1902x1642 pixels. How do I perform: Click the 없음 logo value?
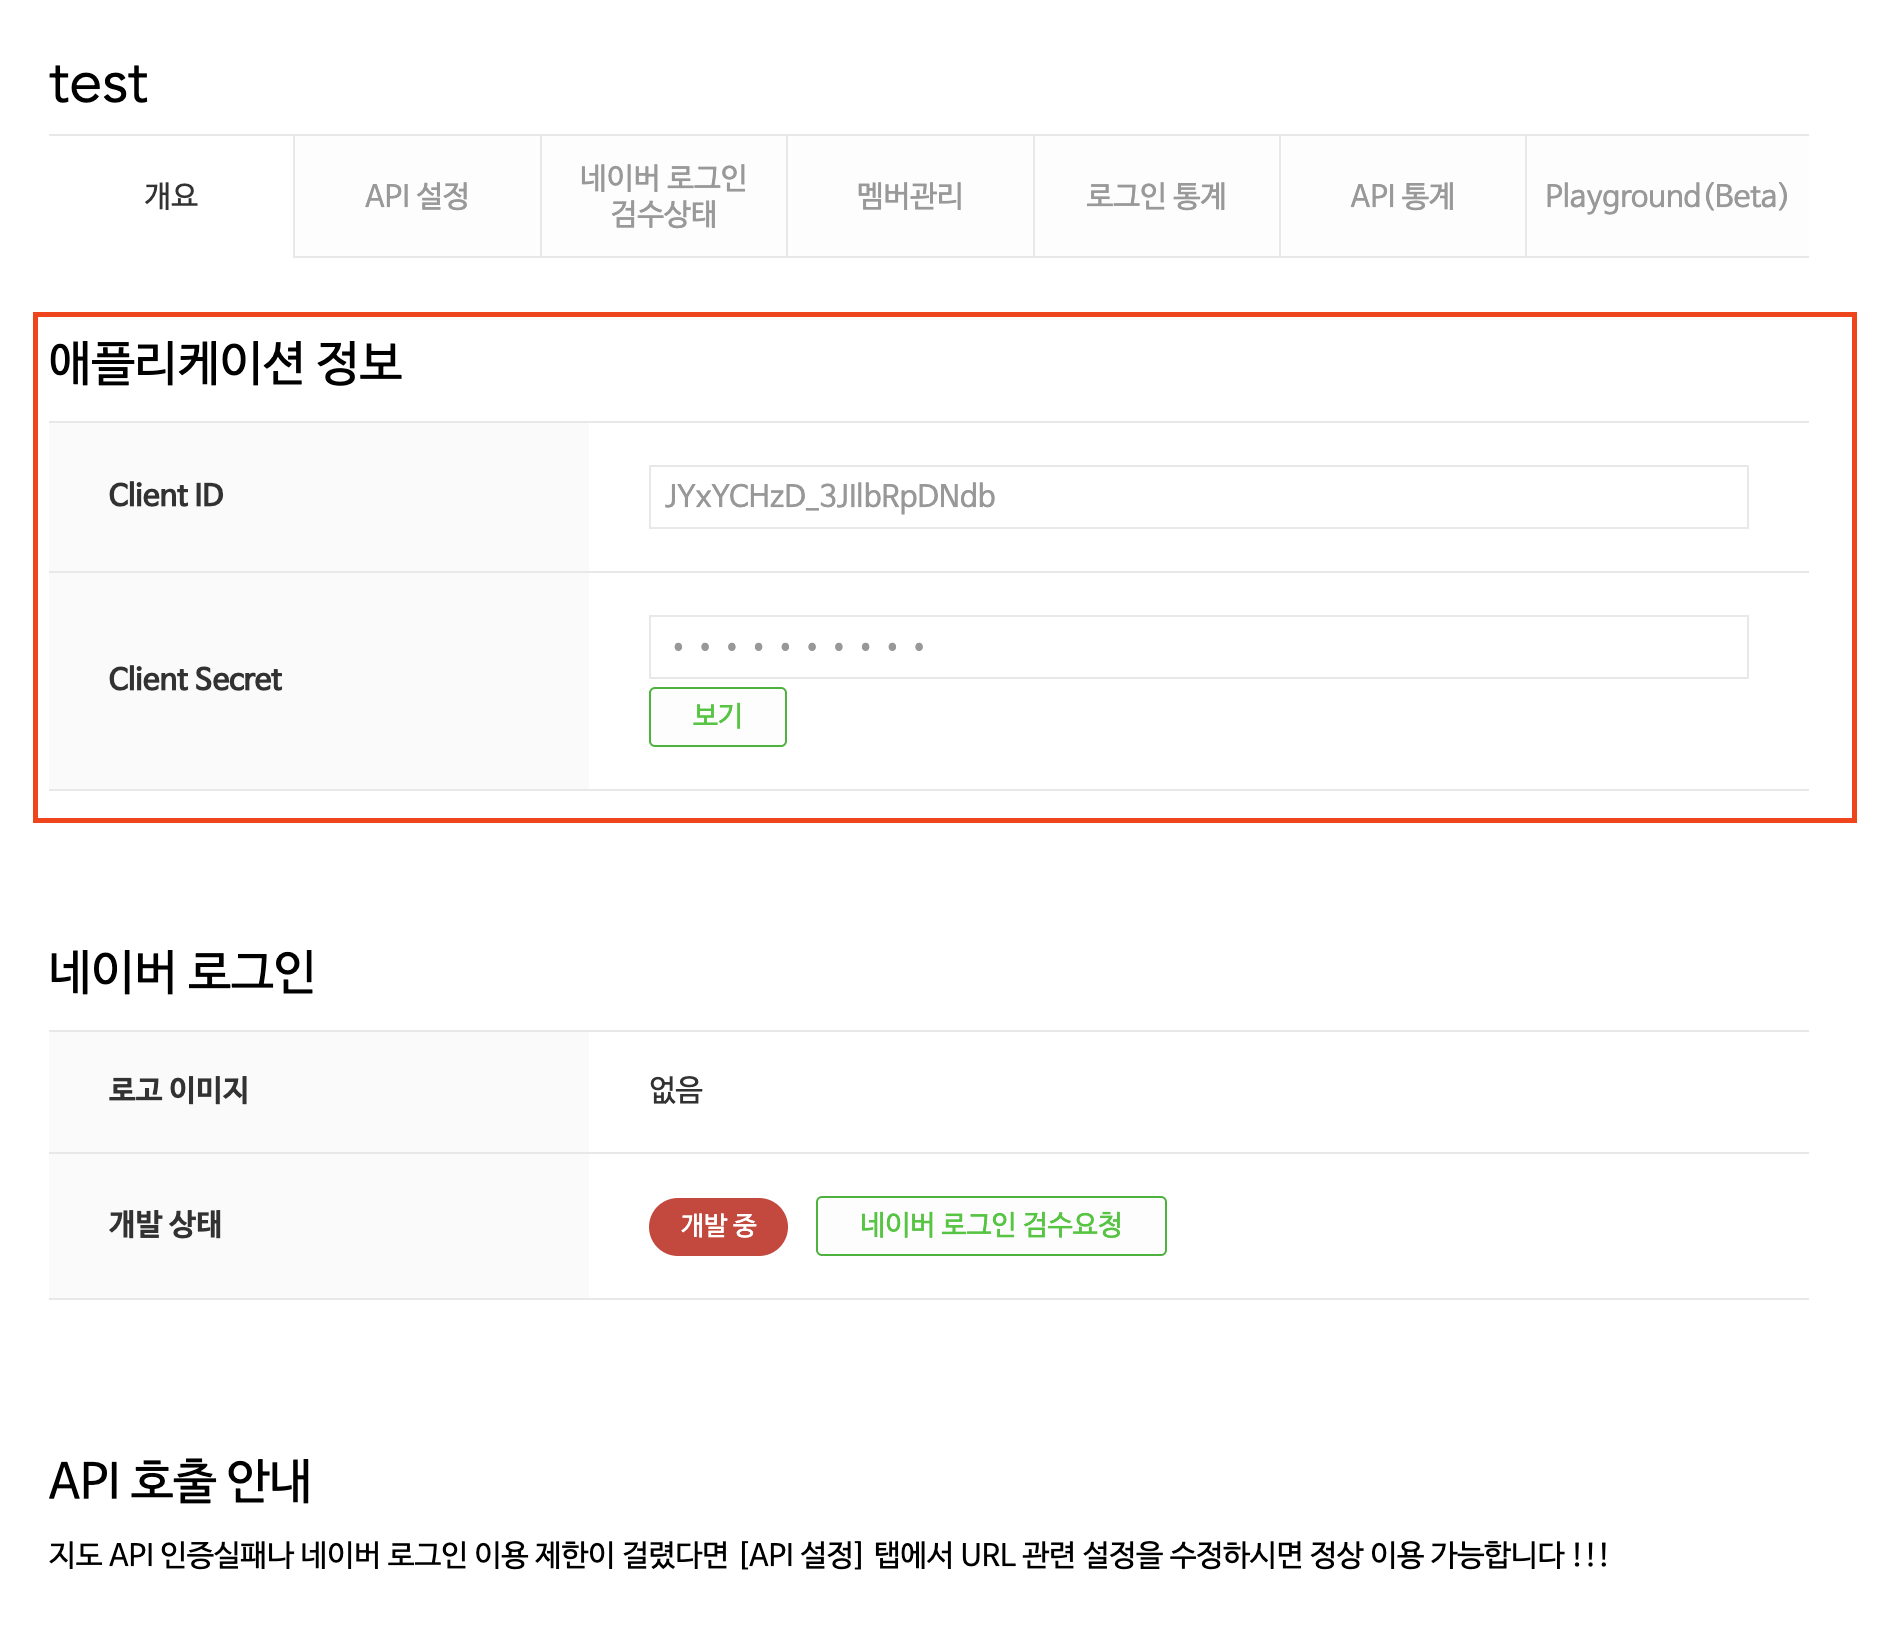click(676, 1089)
